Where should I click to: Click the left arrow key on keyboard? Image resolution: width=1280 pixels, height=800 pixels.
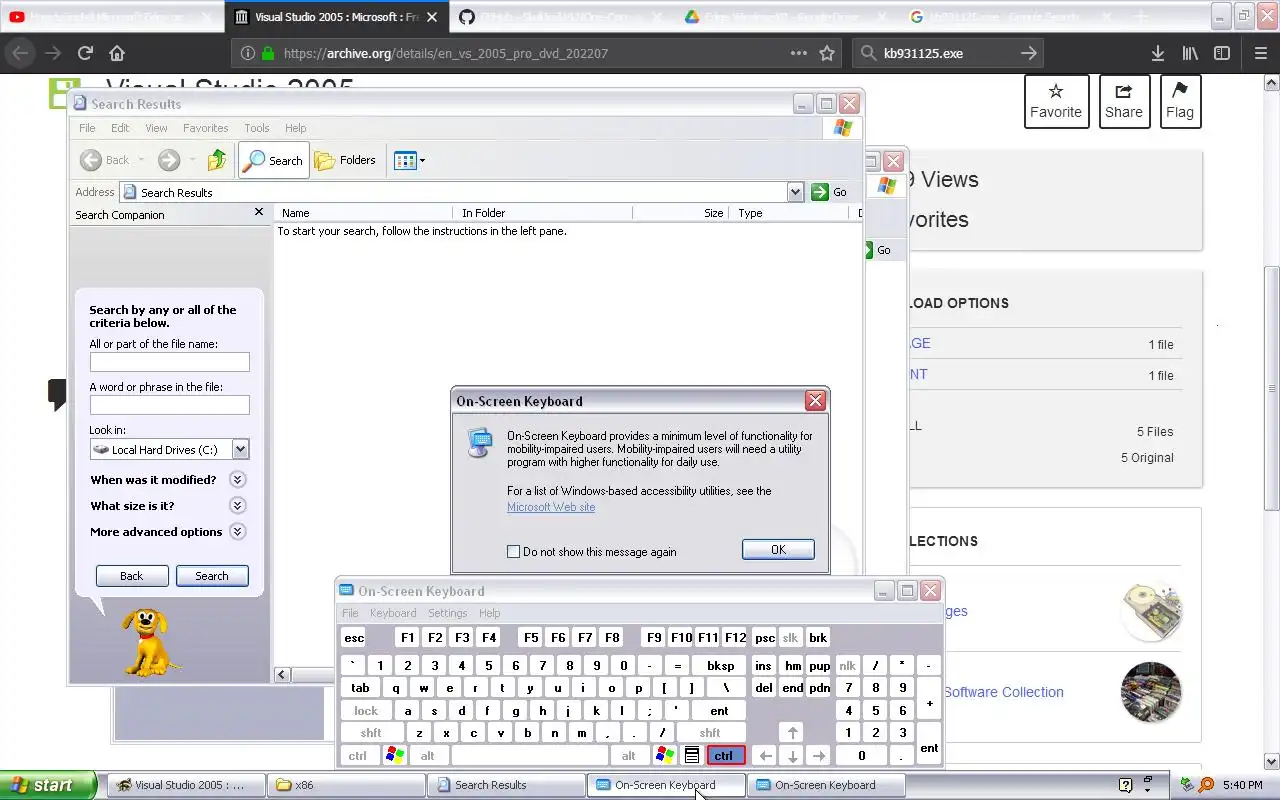click(764, 756)
